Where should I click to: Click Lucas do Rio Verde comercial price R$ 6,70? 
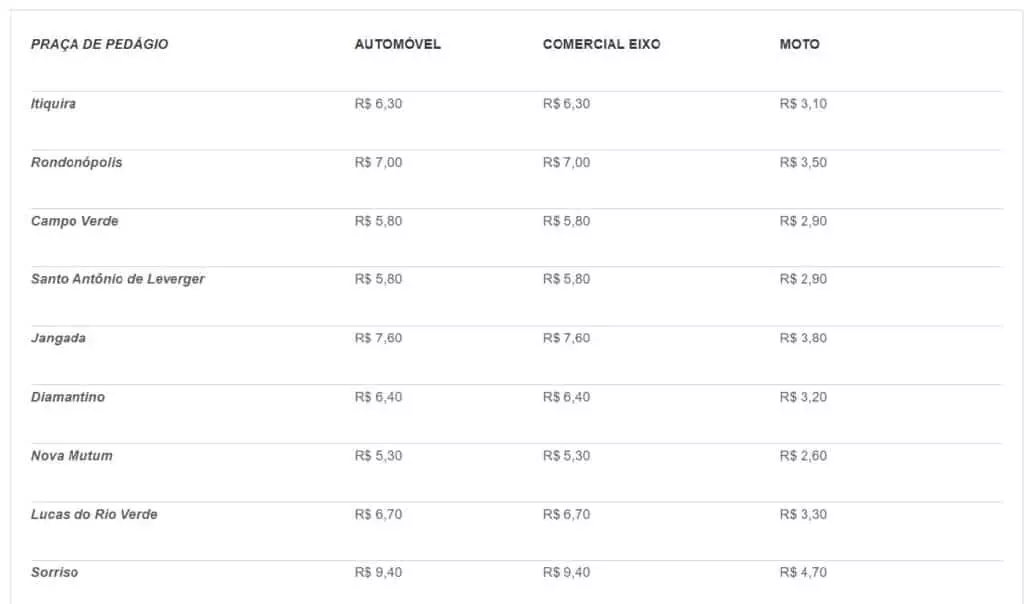tap(566, 515)
